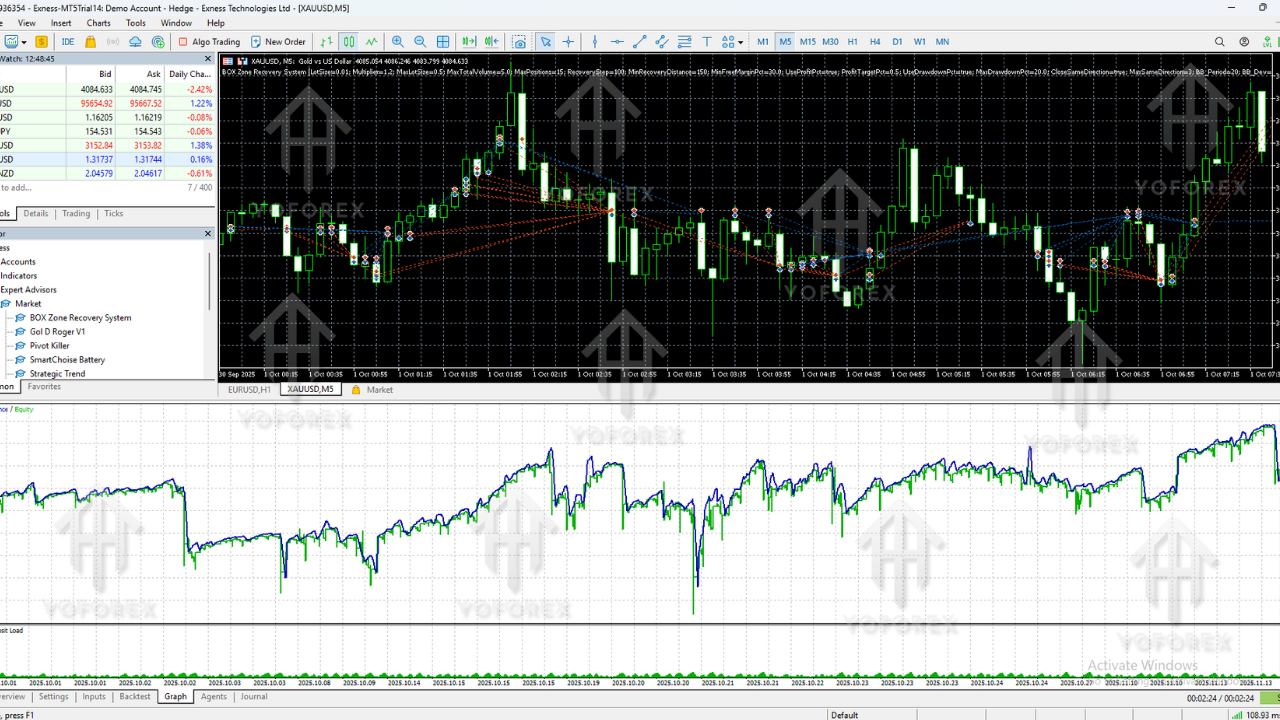Switch to the Backtest tab
1280x720 pixels.
coord(135,697)
